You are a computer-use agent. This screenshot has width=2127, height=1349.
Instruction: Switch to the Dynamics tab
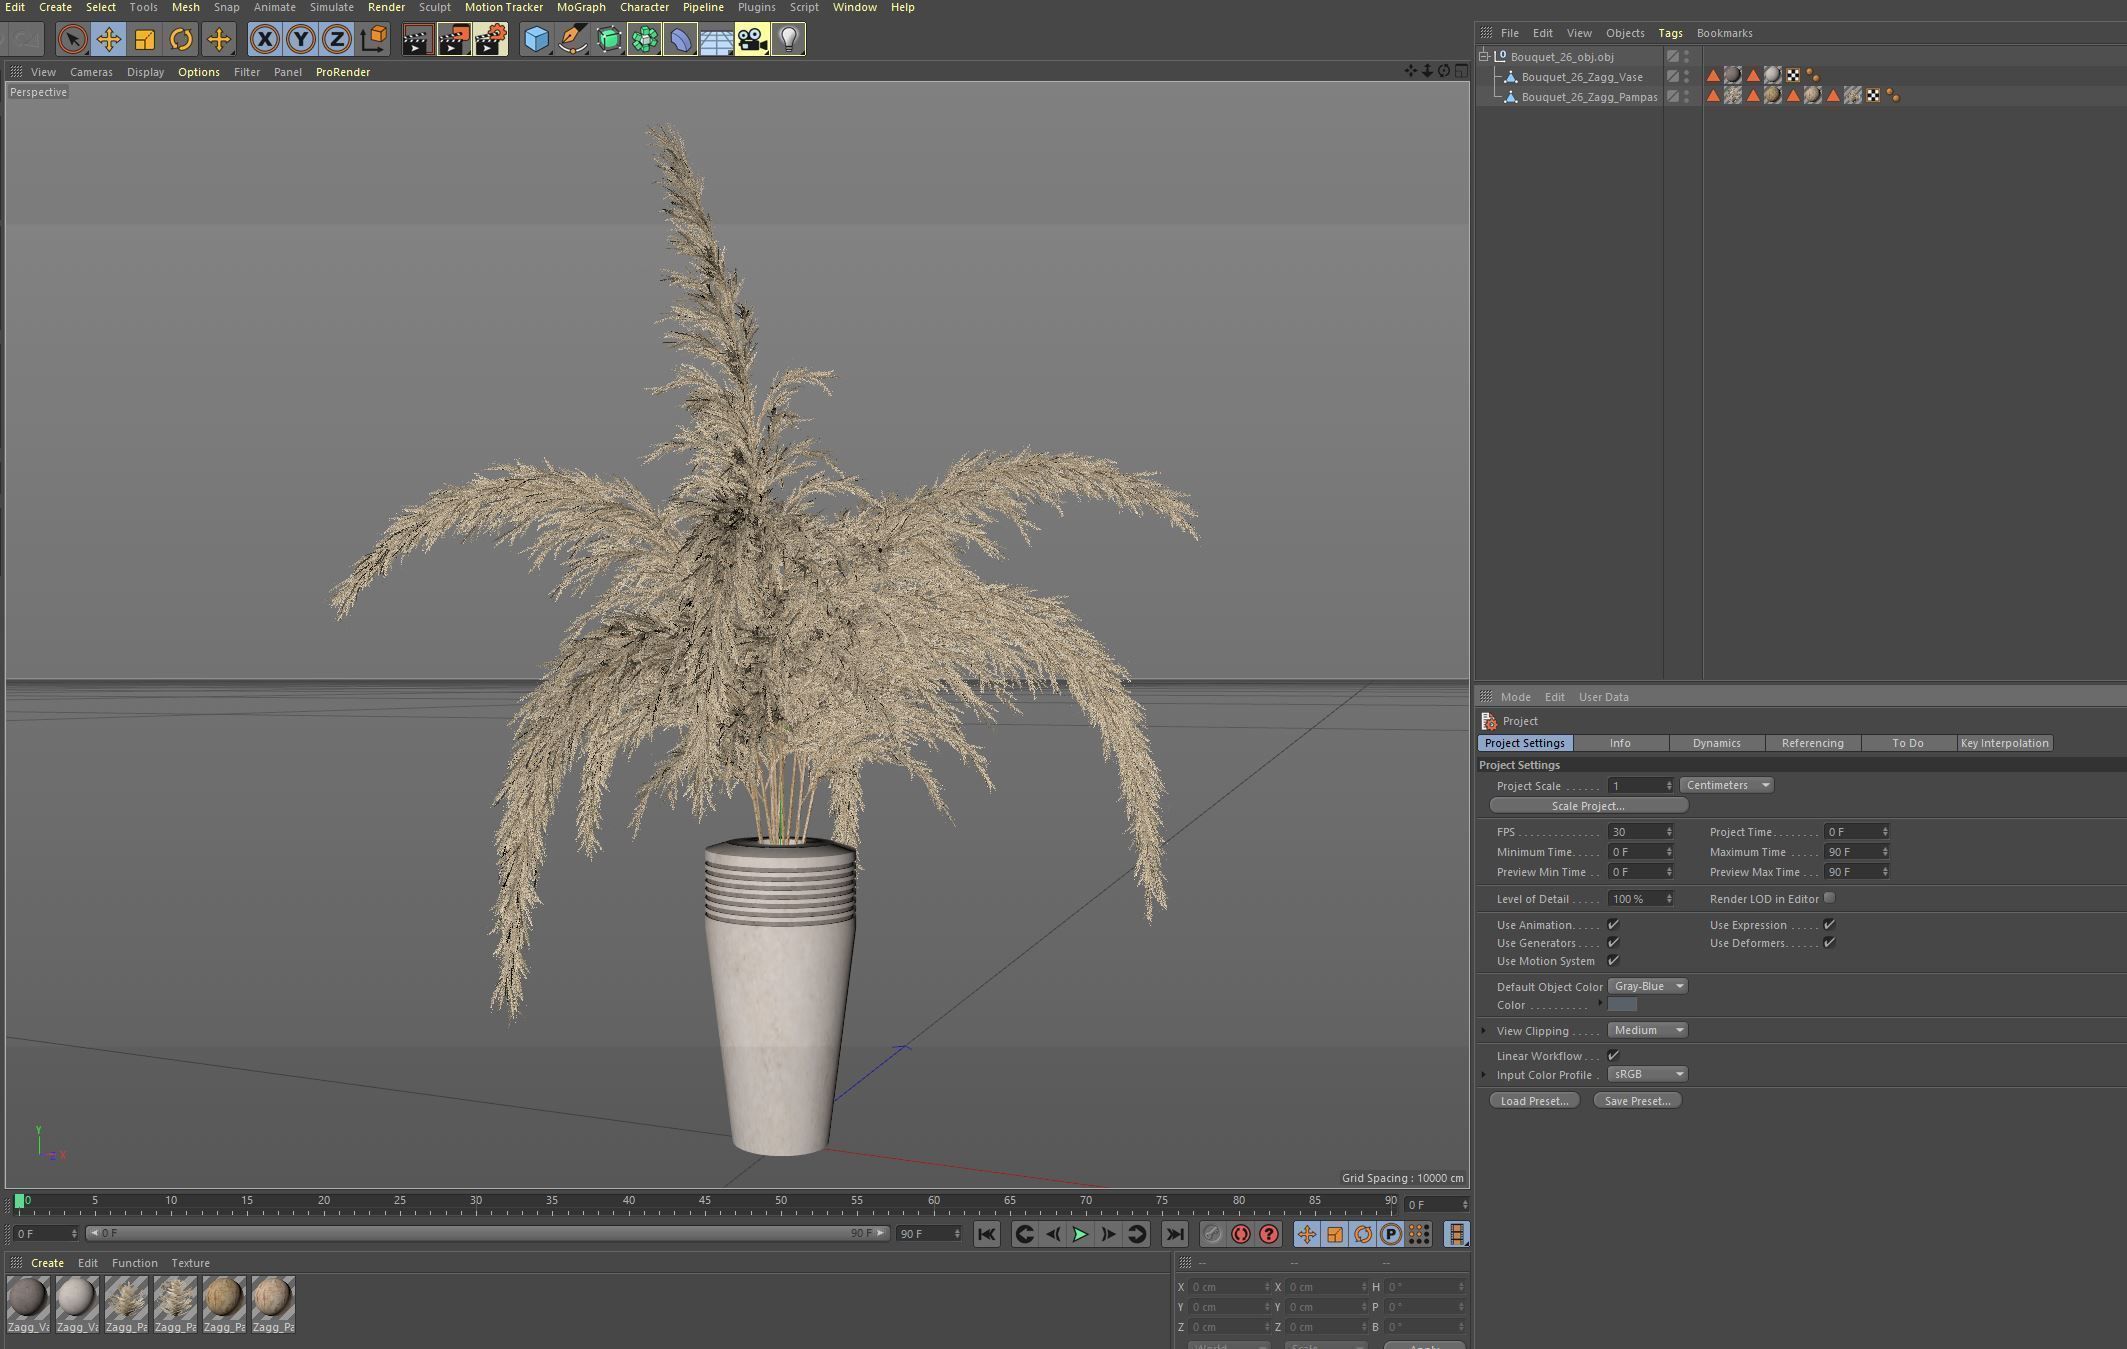(1716, 743)
